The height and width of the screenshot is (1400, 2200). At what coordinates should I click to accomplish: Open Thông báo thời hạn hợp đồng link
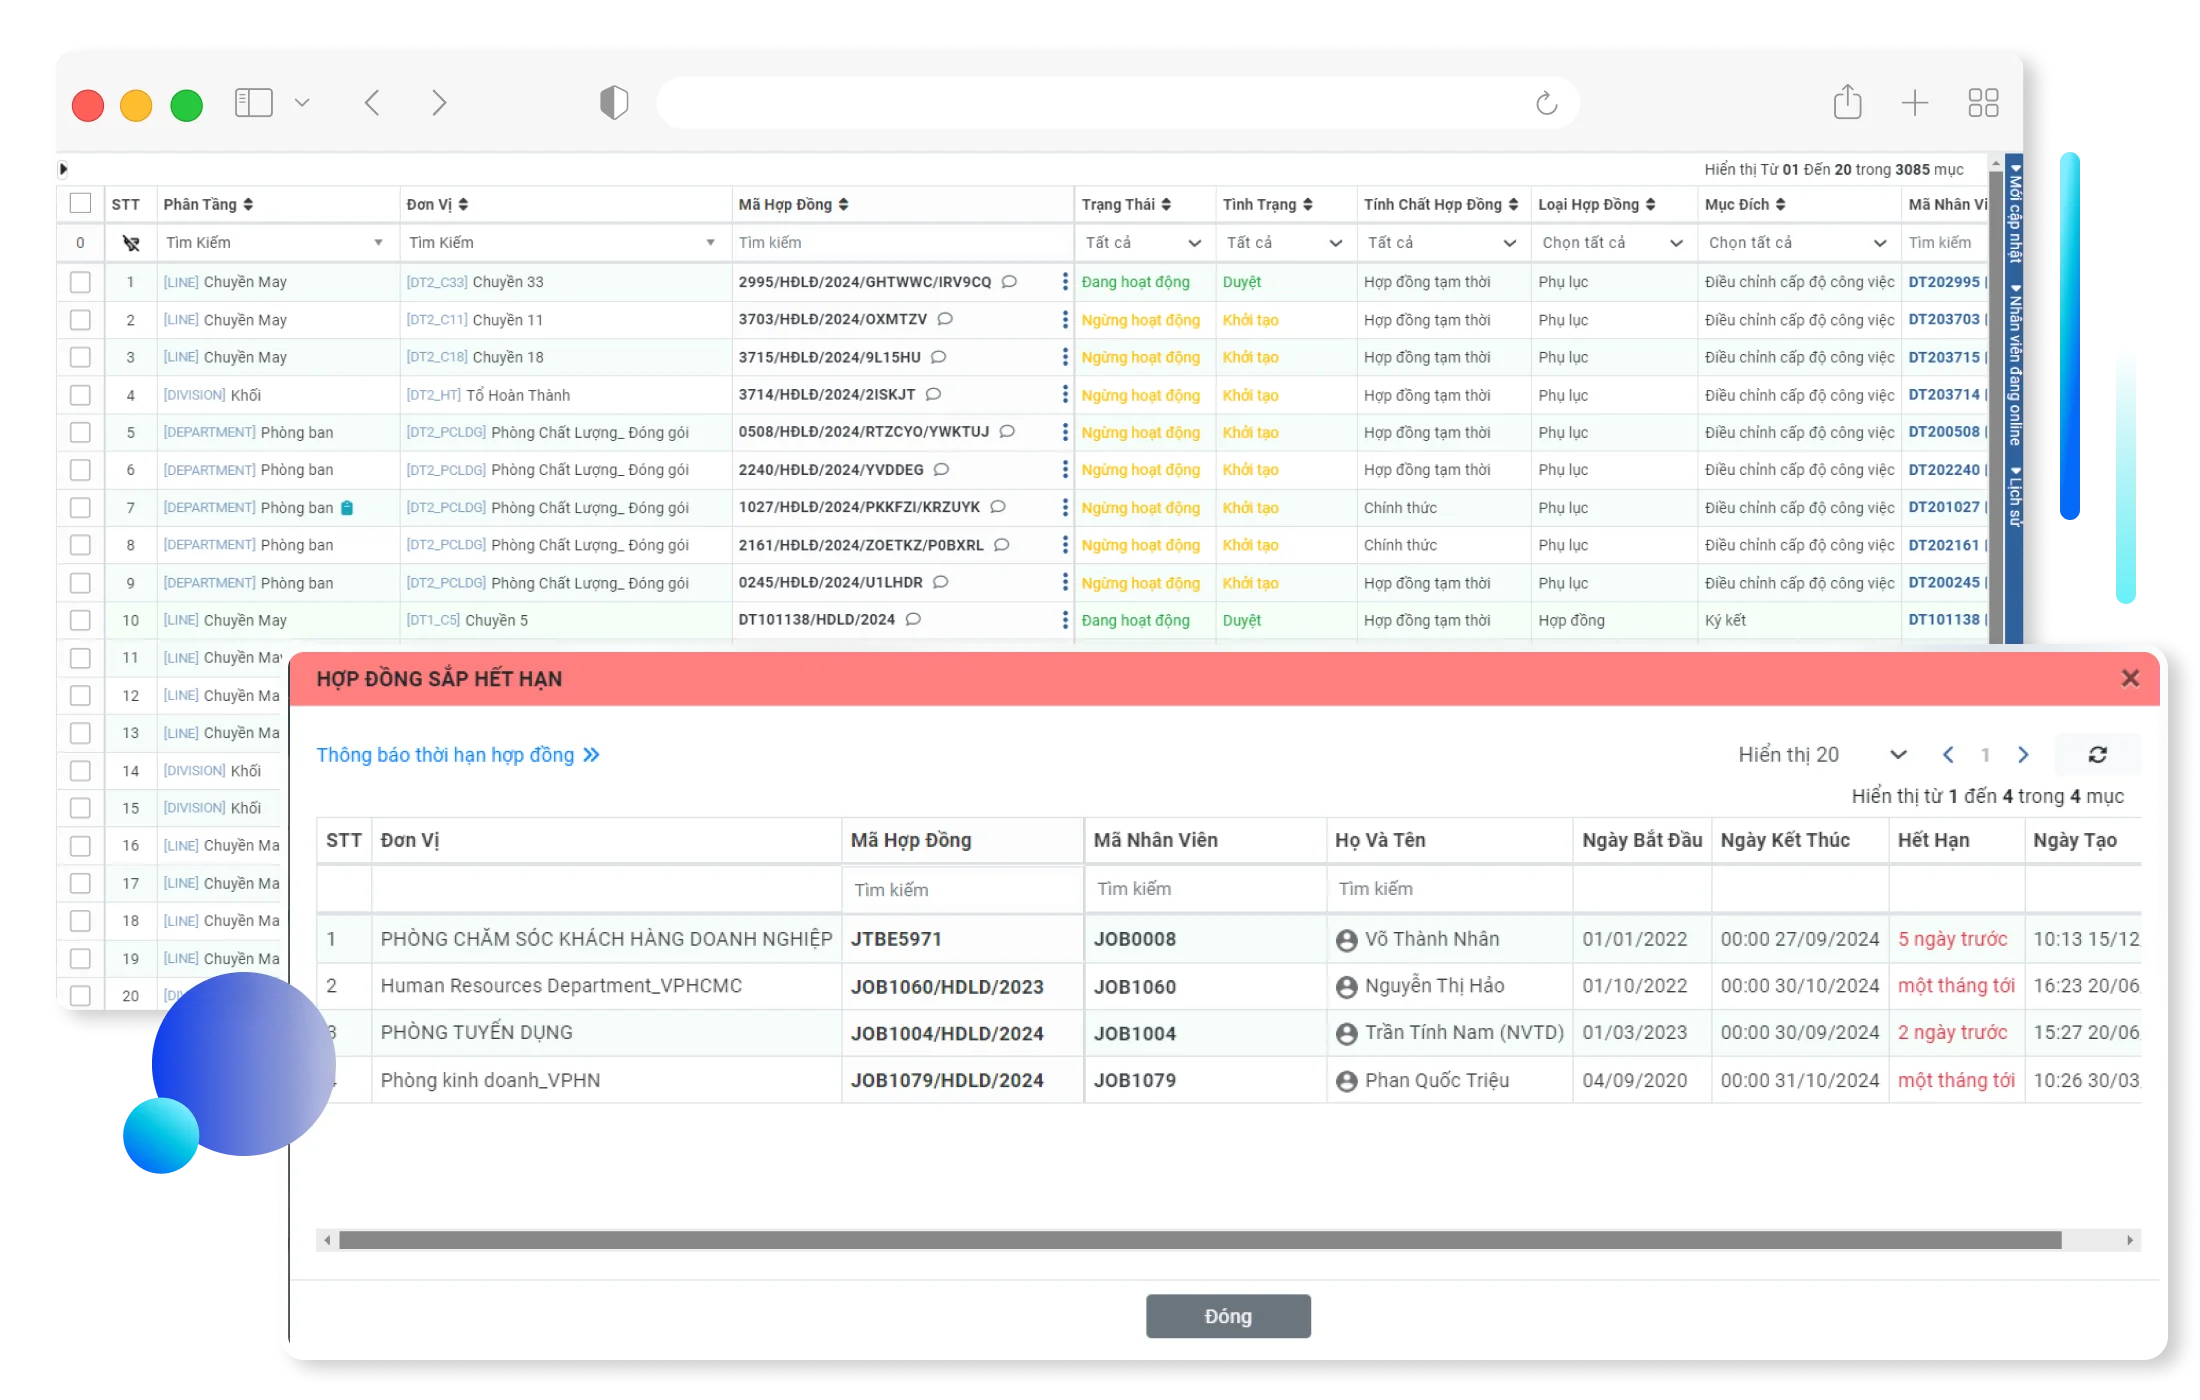coord(458,755)
